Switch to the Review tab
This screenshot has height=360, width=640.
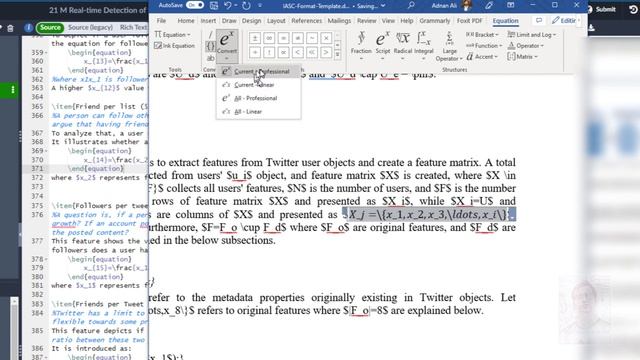pyautogui.click(x=367, y=20)
